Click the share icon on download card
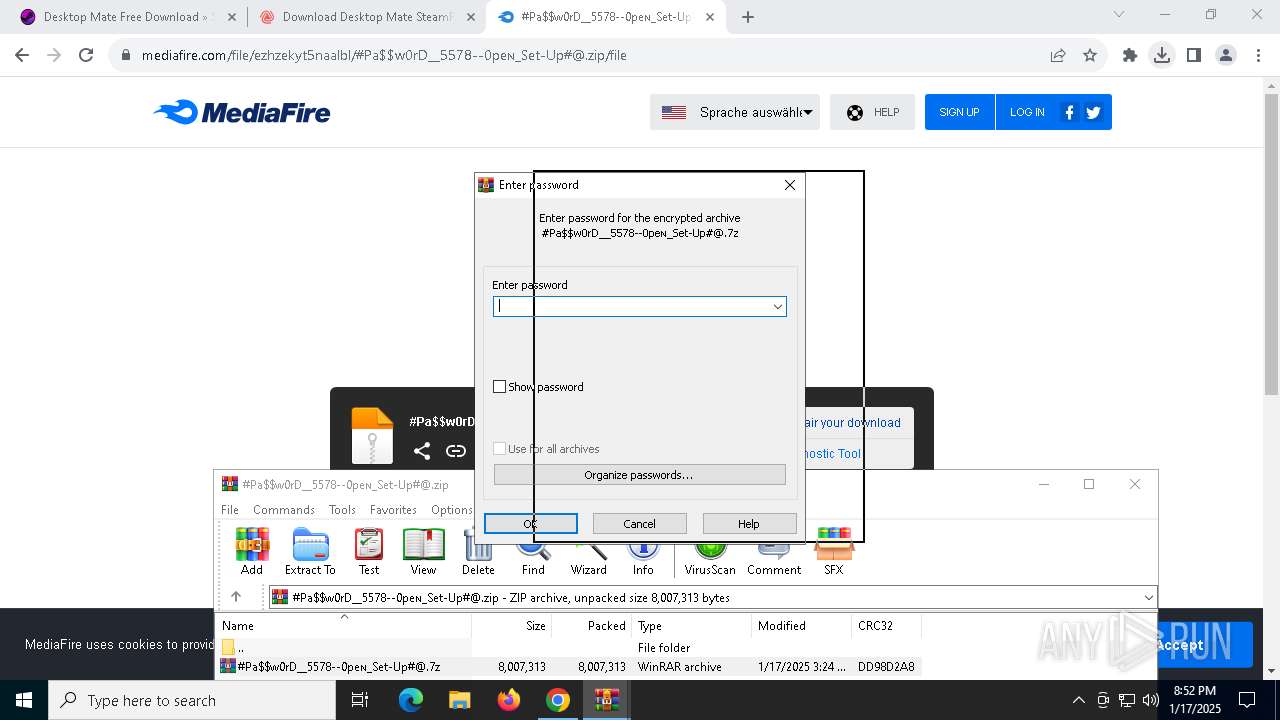 (x=422, y=451)
